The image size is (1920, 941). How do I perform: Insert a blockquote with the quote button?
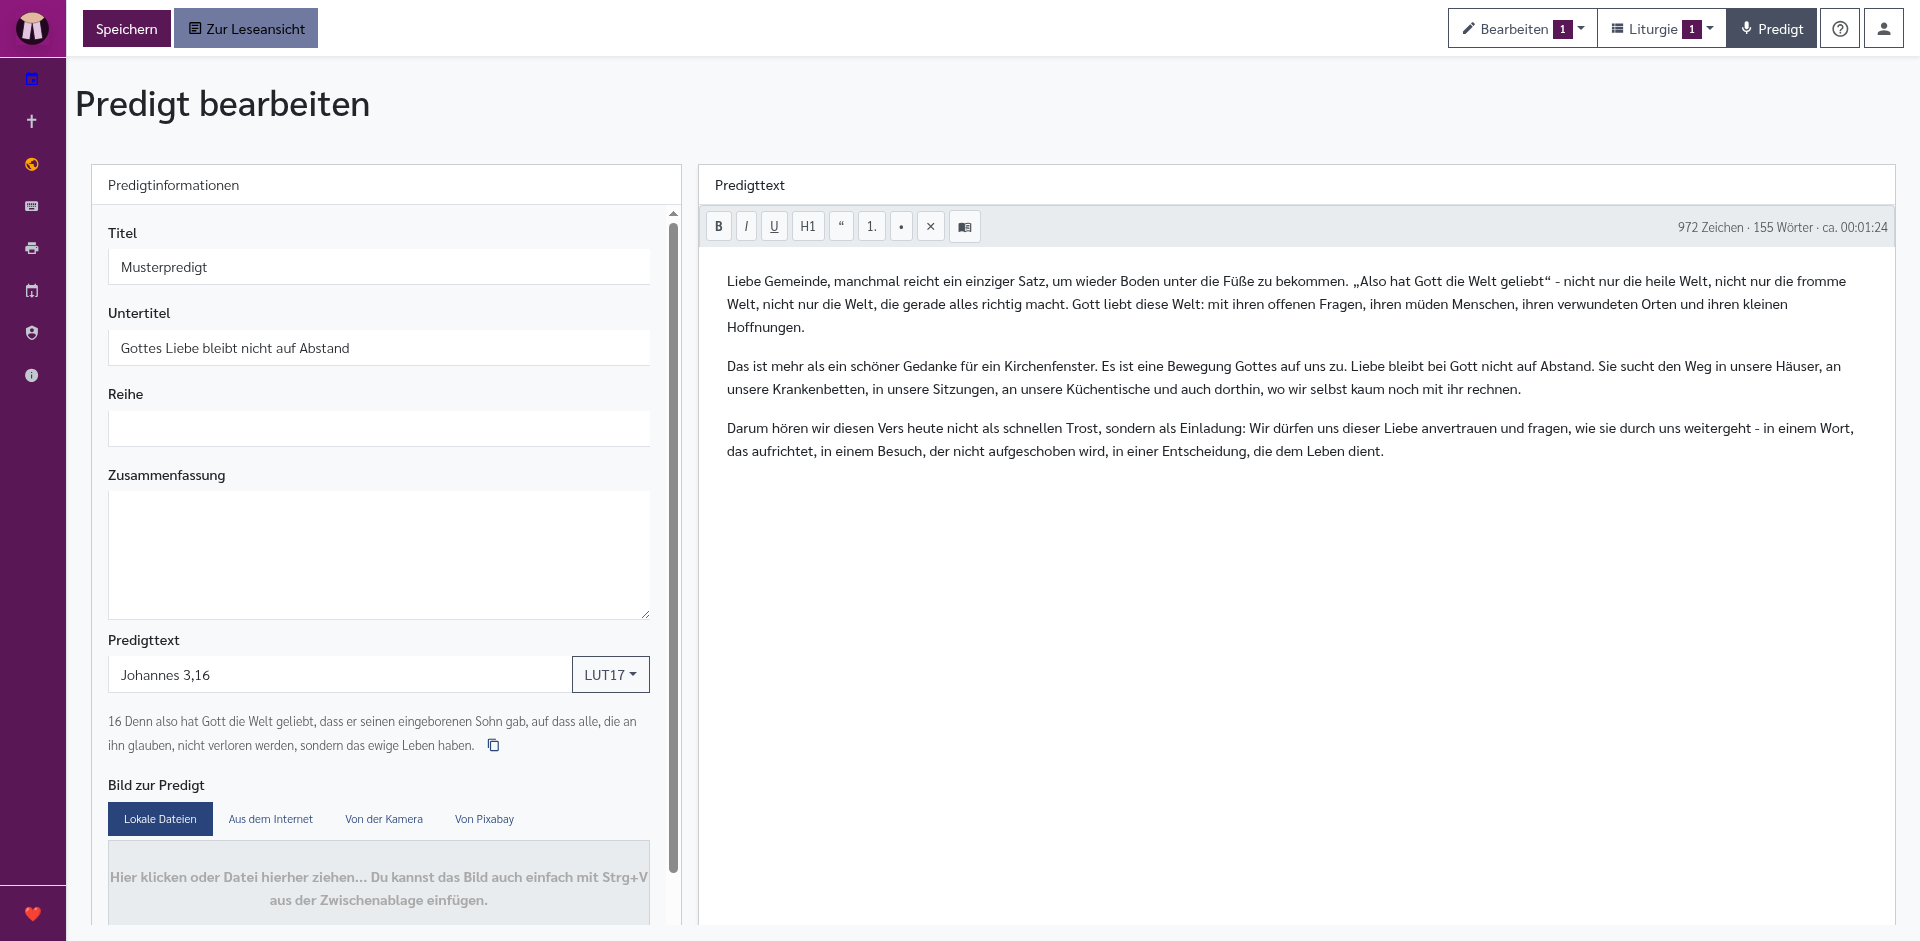(841, 227)
